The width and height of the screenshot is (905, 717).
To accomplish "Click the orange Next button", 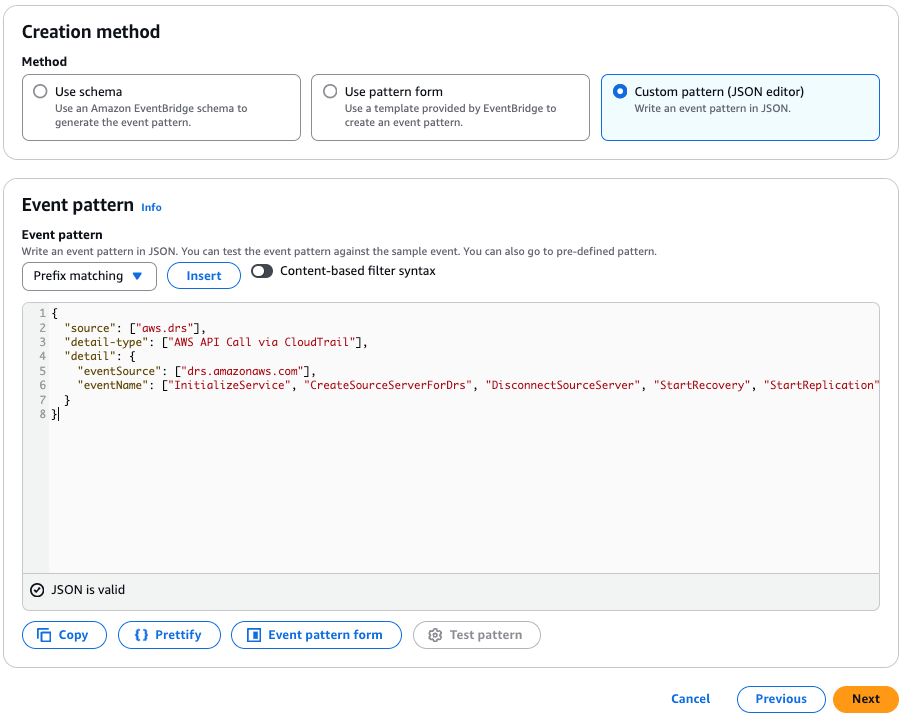I will coord(865,699).
